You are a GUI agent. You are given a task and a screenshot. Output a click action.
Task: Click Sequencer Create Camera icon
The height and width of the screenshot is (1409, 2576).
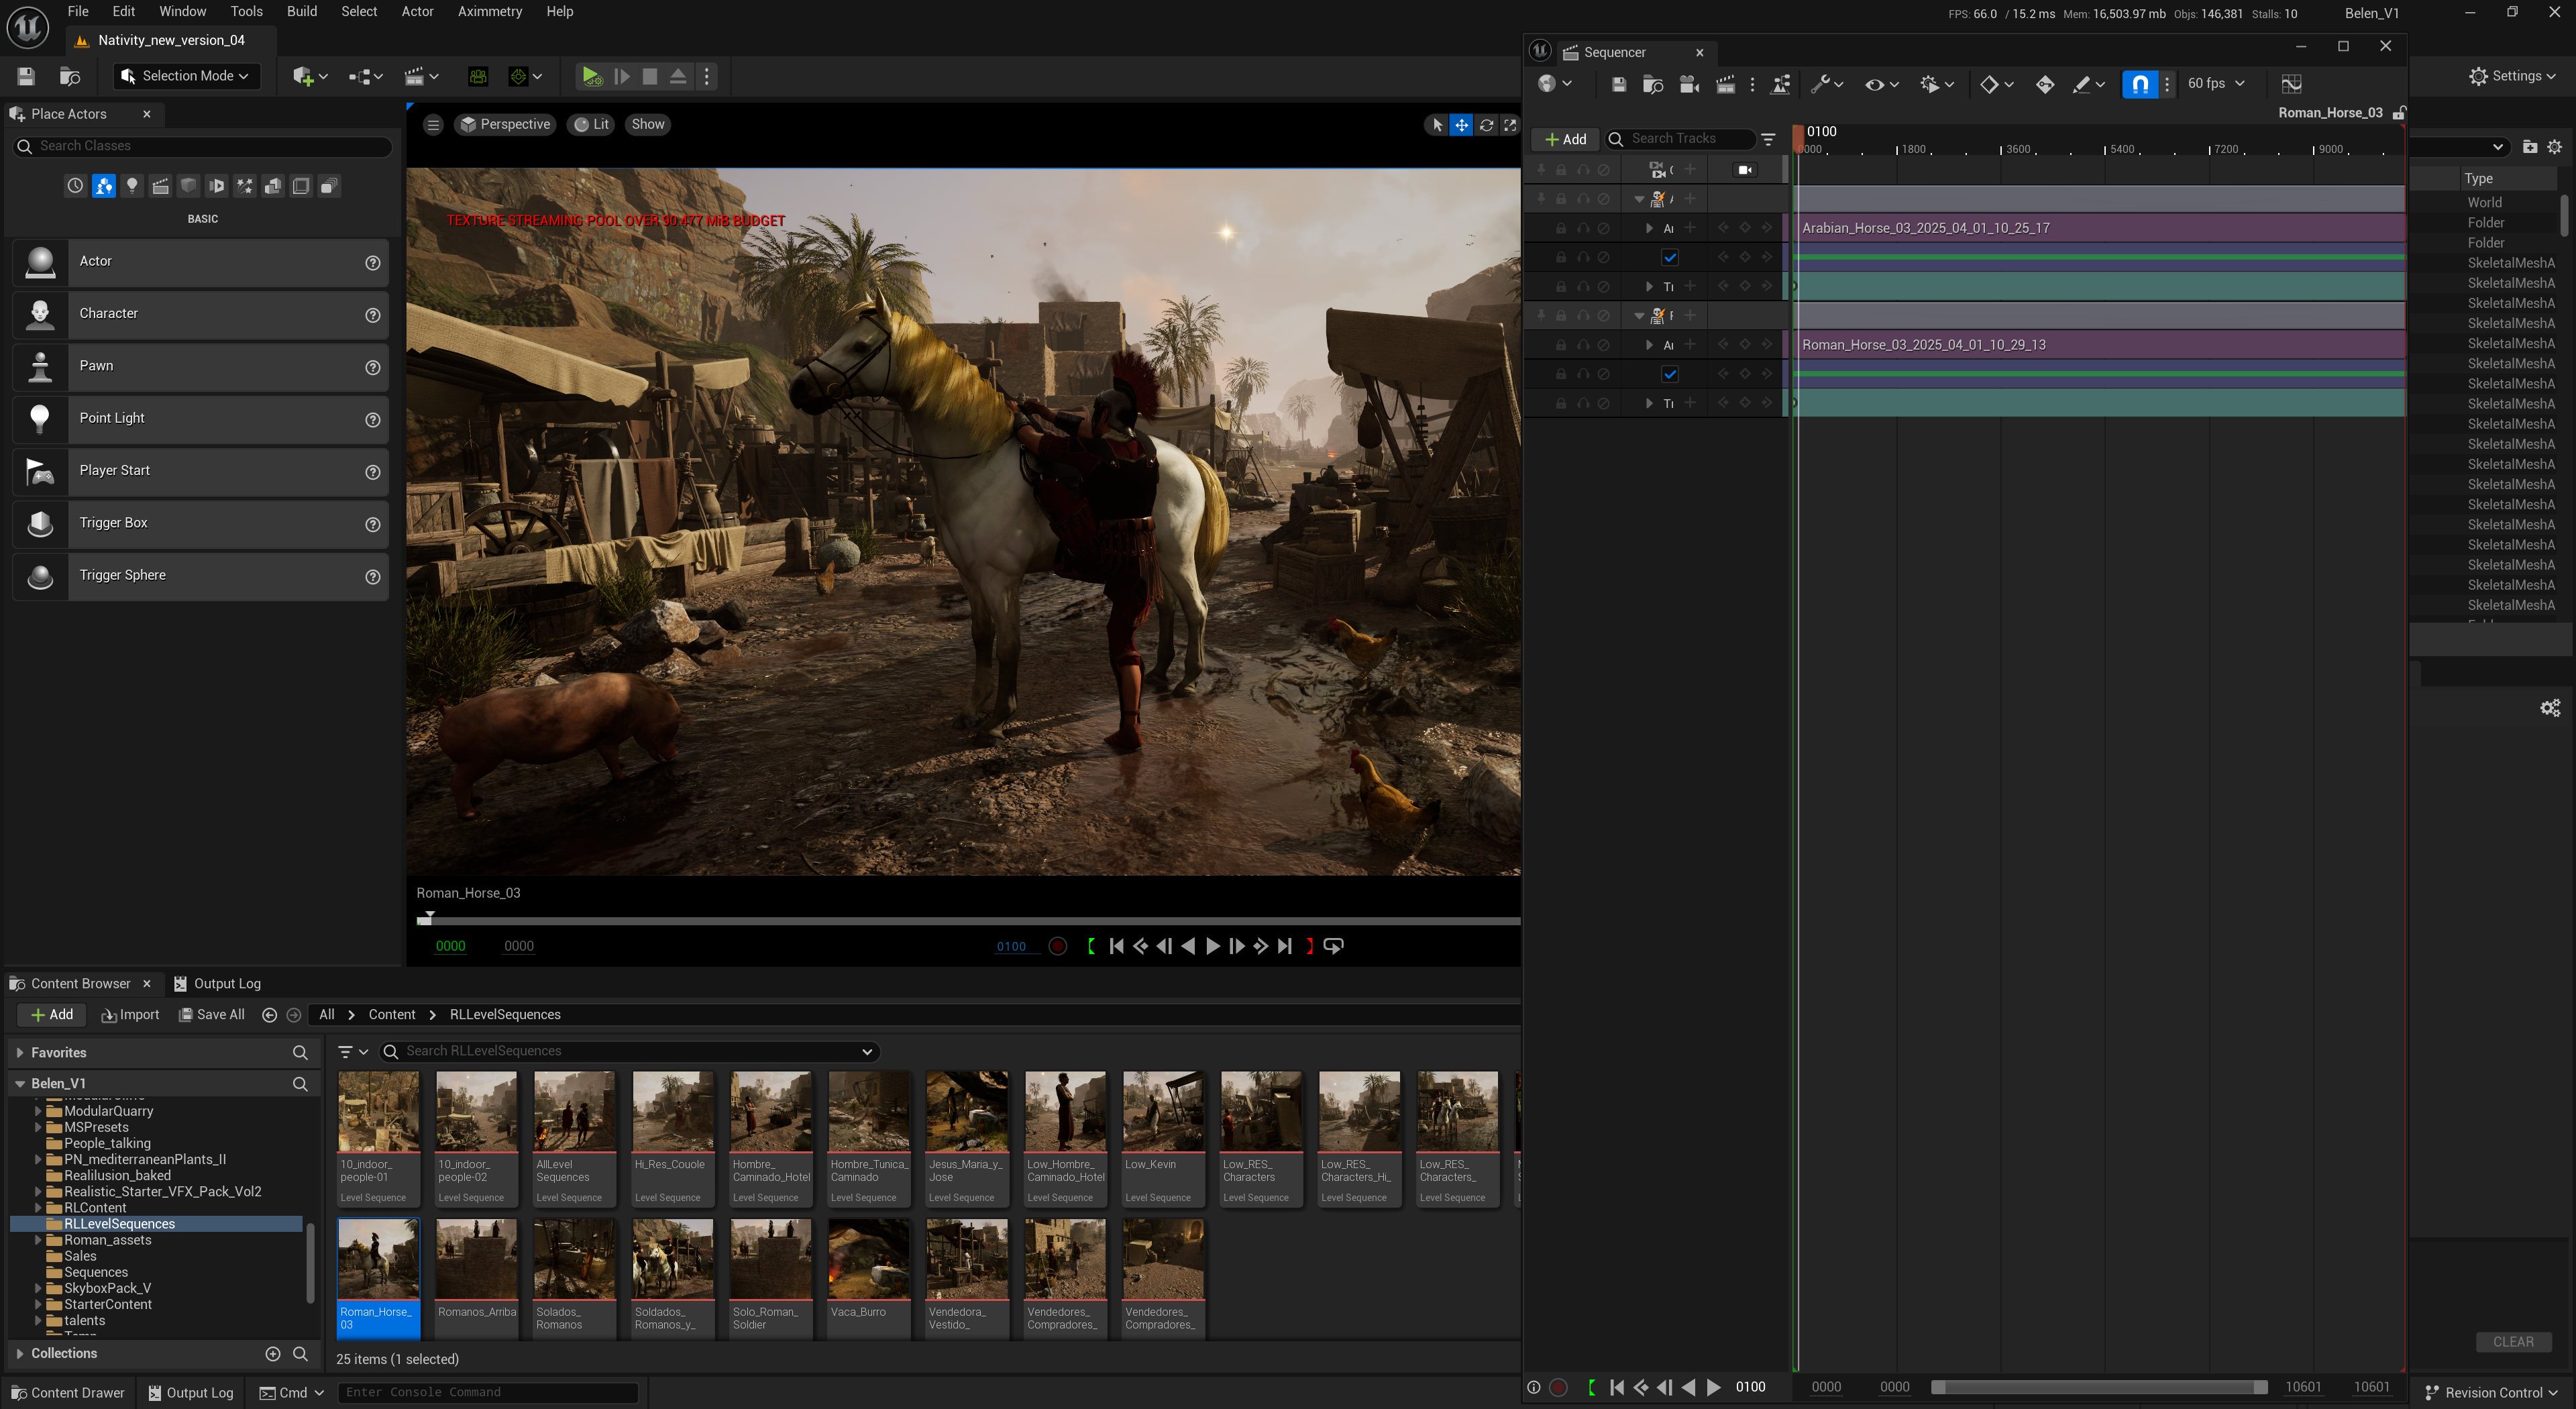pyautogui.click(x=1690, y=84)
